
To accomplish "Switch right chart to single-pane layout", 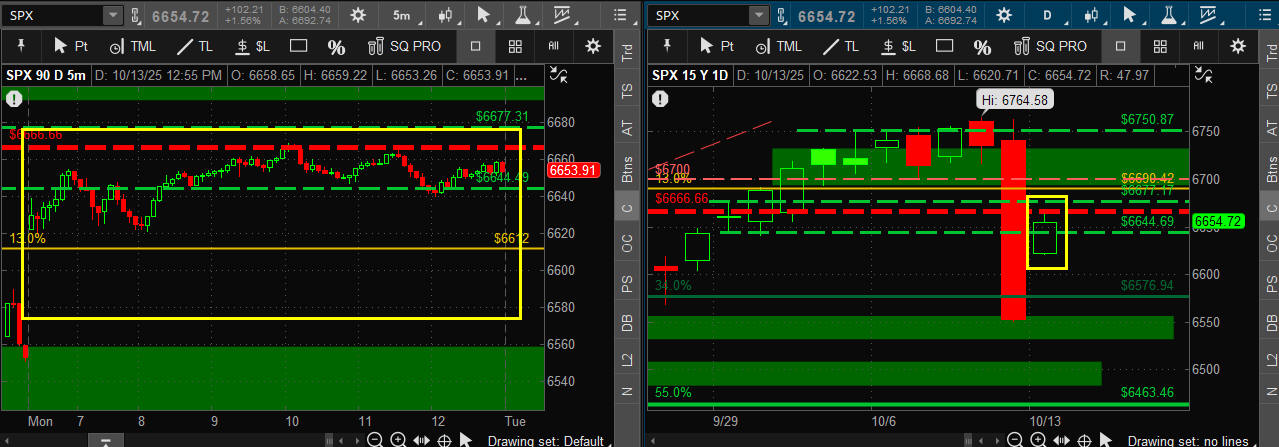I will pyautogui.click(x=1121, y=46).
